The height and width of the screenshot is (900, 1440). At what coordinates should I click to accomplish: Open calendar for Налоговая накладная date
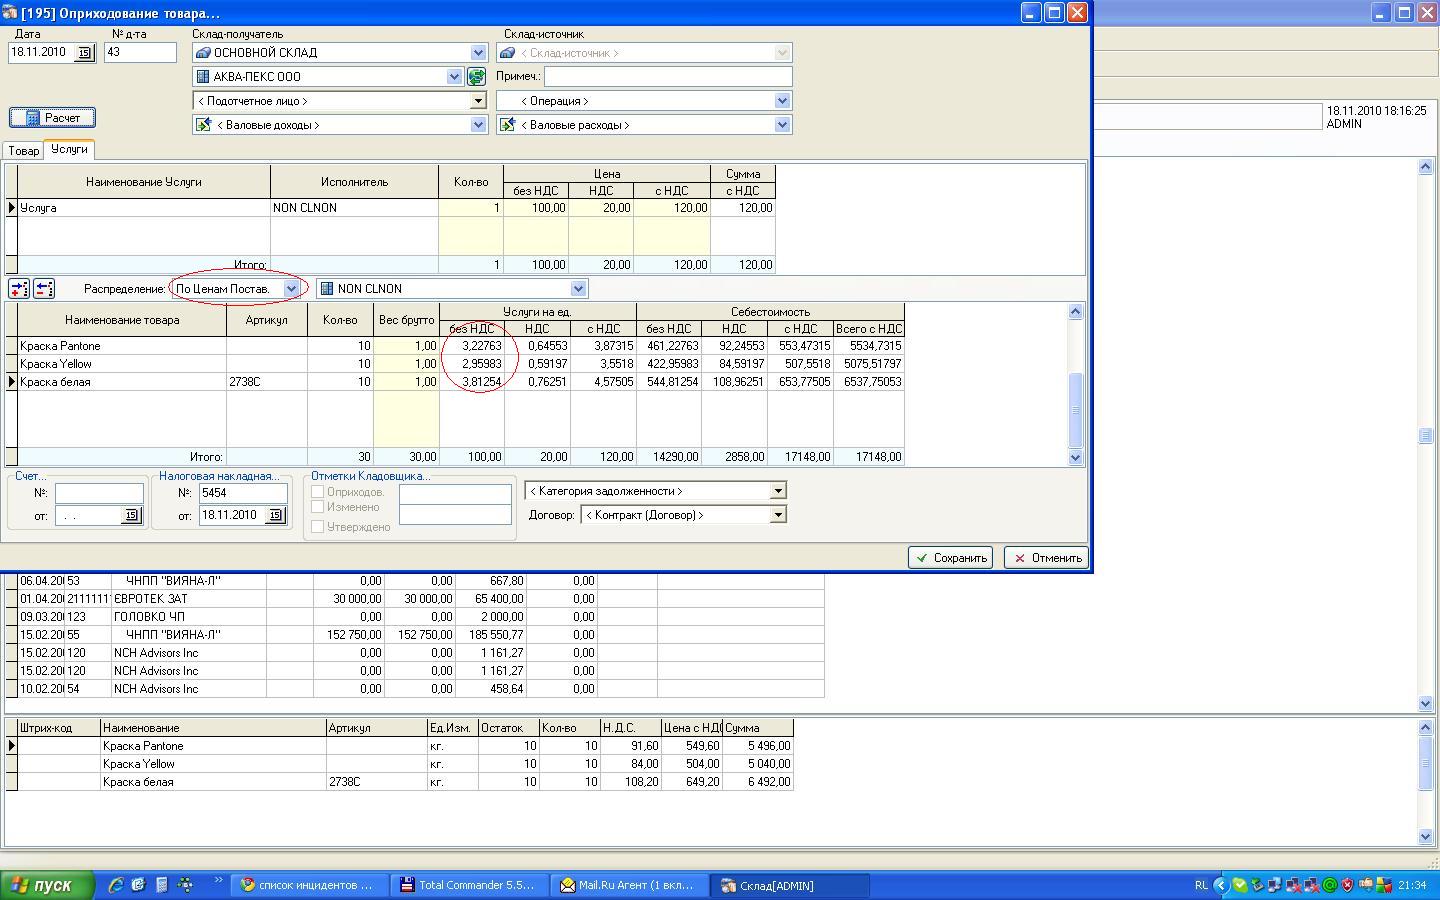coord(275,515)
